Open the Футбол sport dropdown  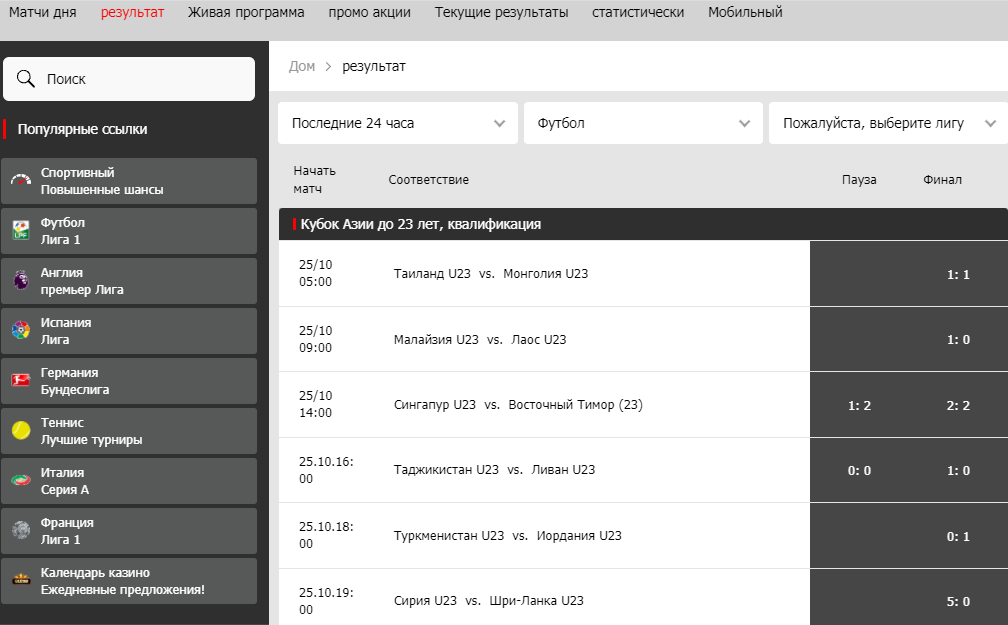pos(643,123)
